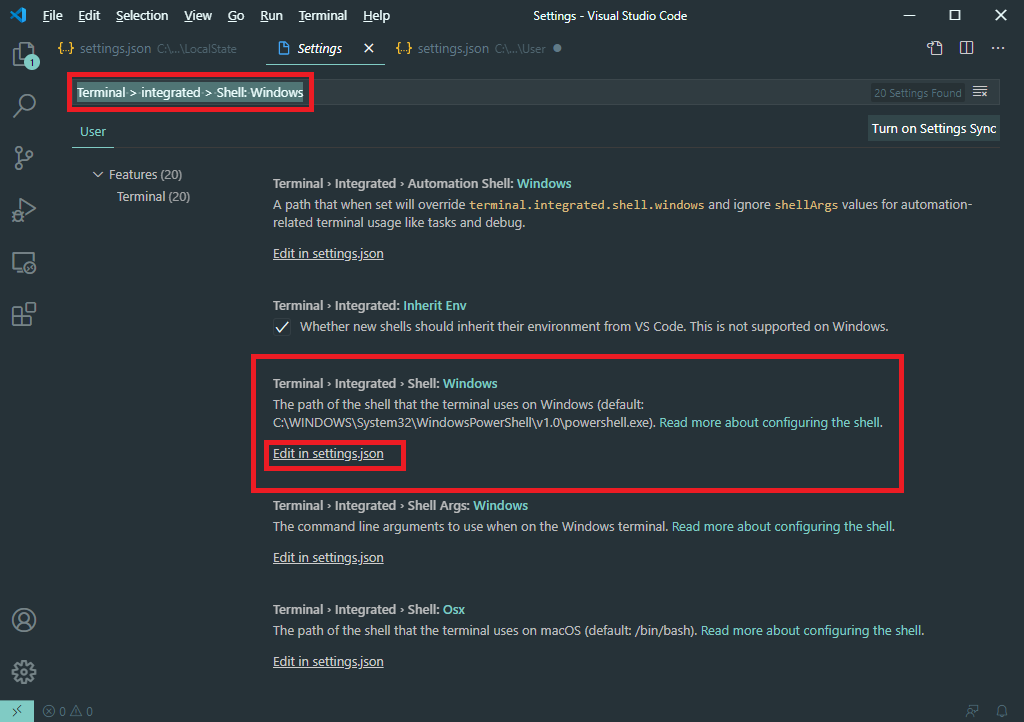The height and width of the screenshot is (722, 1024).
Task: Toggle the Inherit Env checkbox
Action: (281, 327)
